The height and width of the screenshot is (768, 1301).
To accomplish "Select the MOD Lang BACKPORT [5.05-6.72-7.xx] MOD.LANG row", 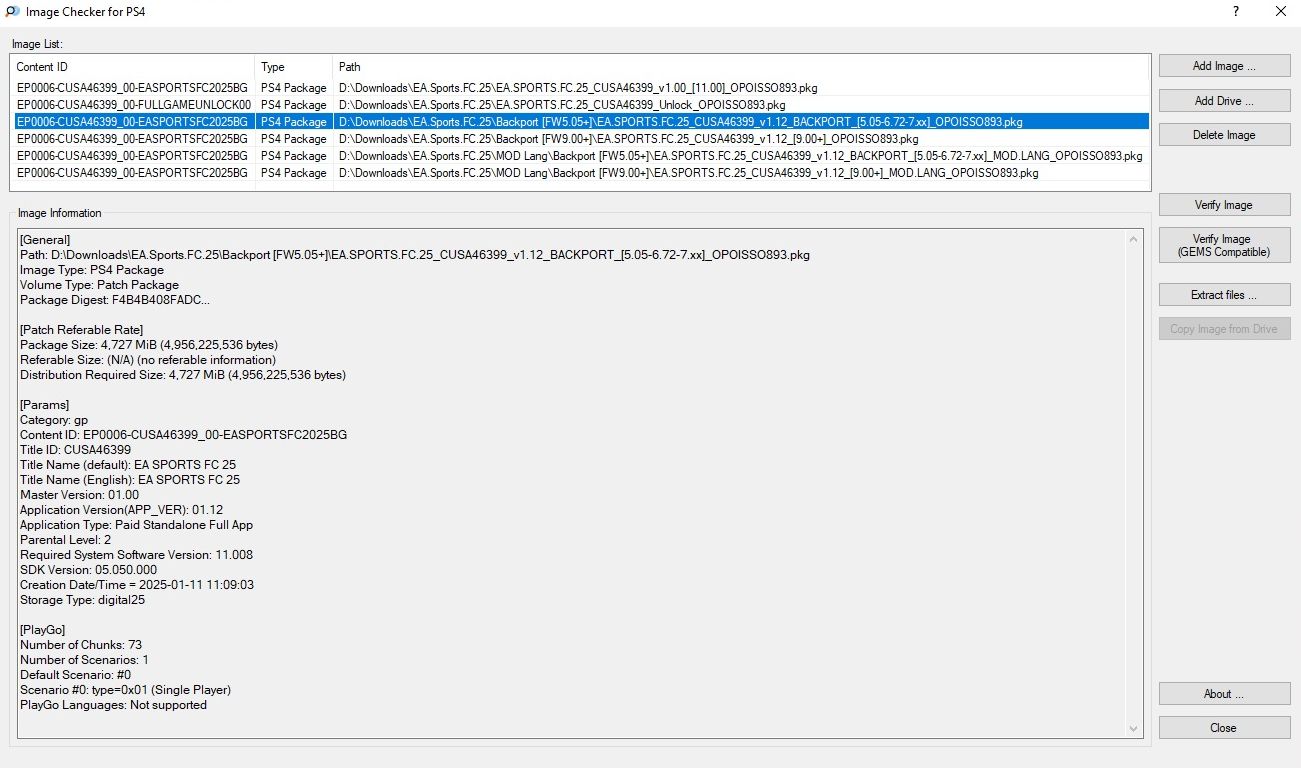I will pos(580,156).
